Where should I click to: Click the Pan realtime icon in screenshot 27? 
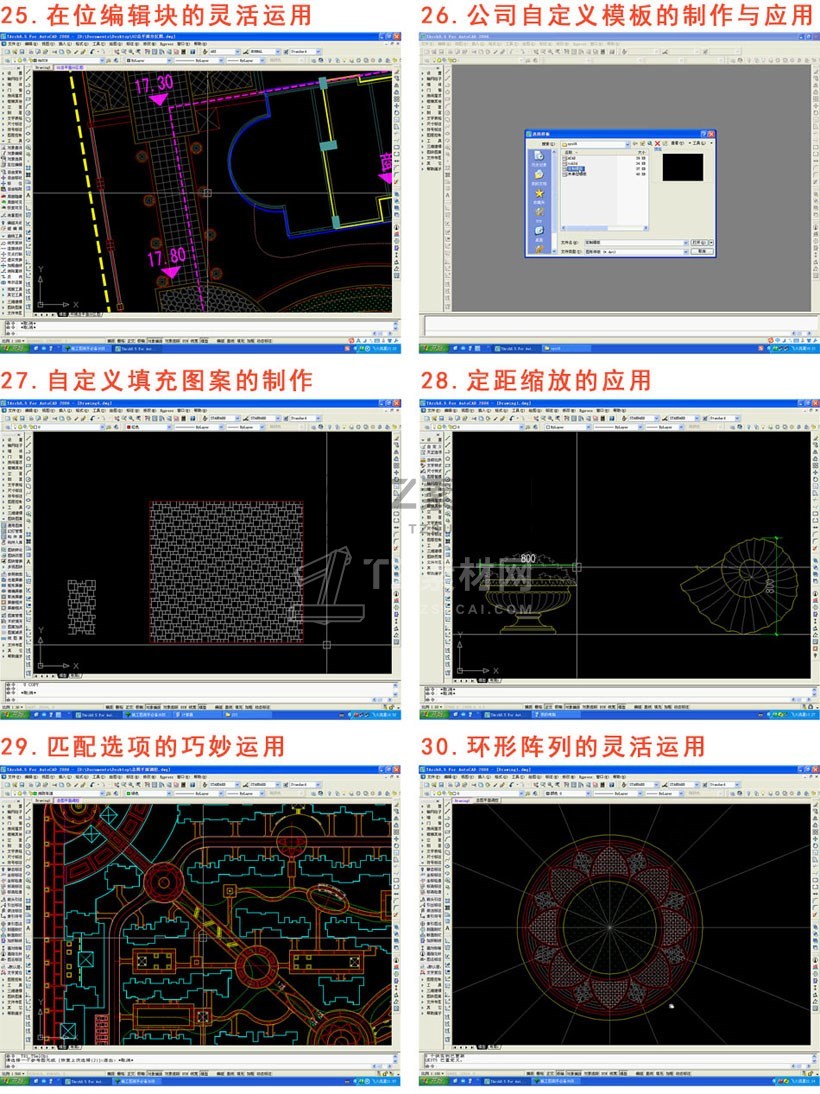117,418
